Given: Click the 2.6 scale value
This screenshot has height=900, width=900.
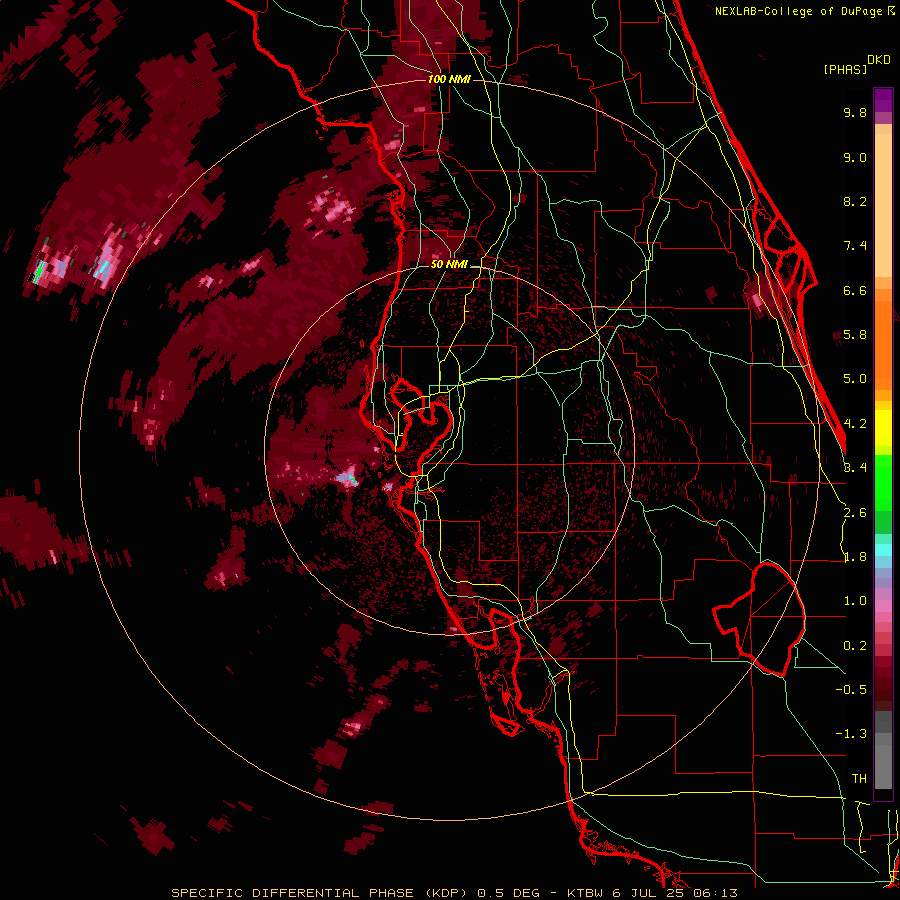Looking at the screenshot, I should coord(855,513).
